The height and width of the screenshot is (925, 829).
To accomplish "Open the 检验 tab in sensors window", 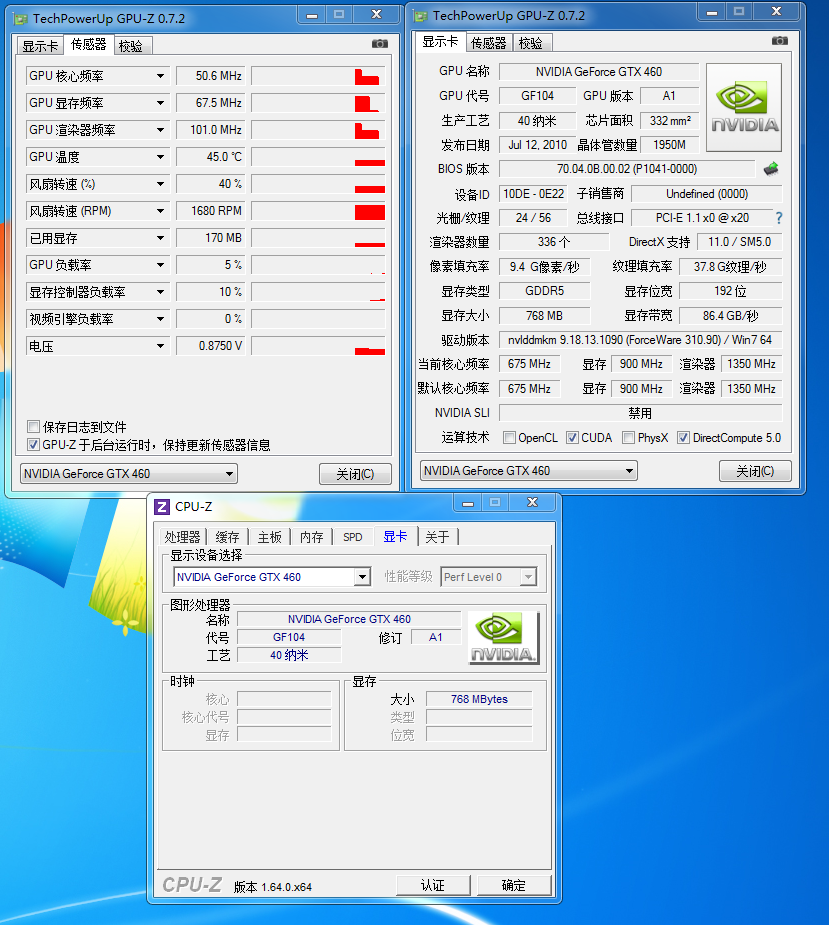I will [130, 45].
